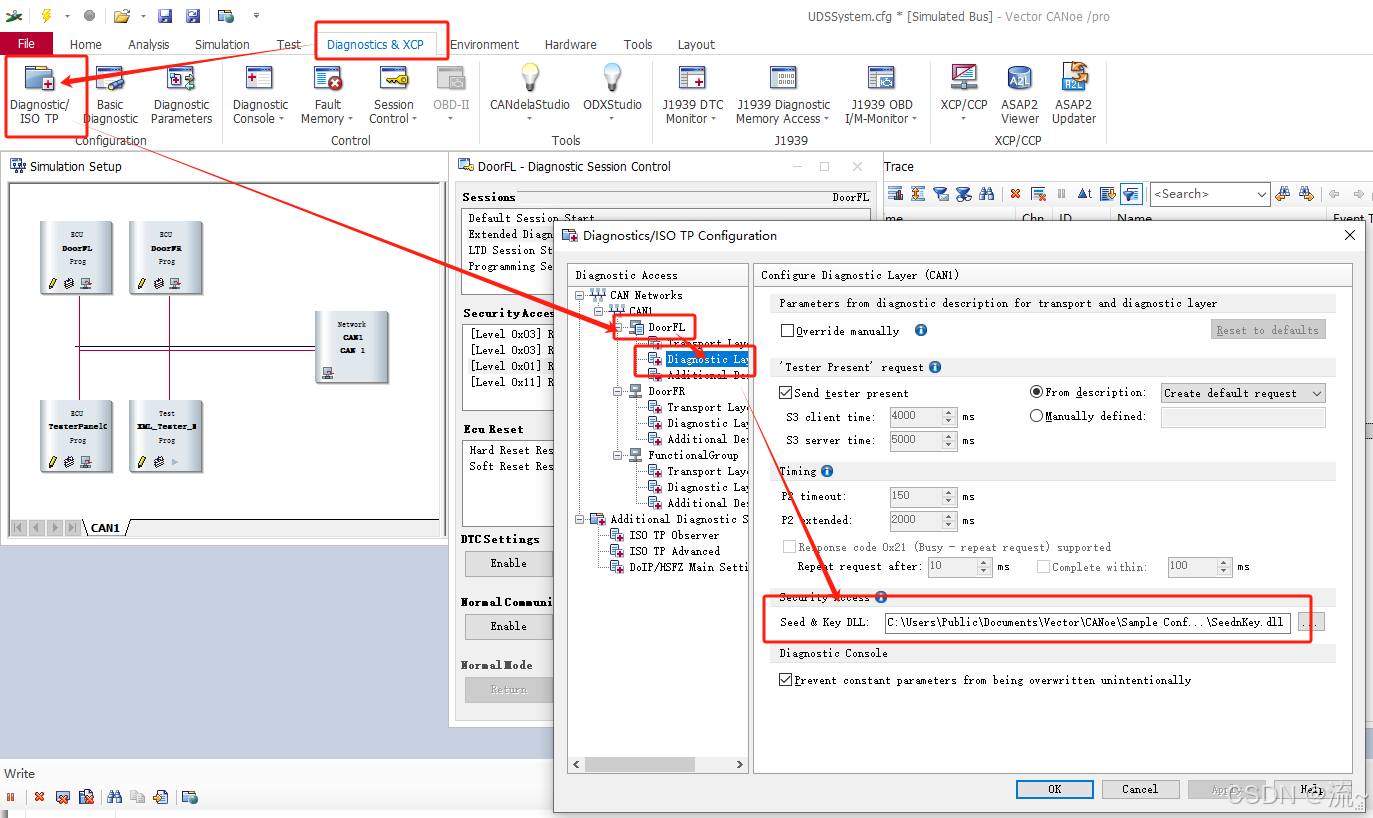Click the red X delete icon in Trace toolbar
The width and height of the screenshot is (1373, 818).
[x=1016, y=194]
